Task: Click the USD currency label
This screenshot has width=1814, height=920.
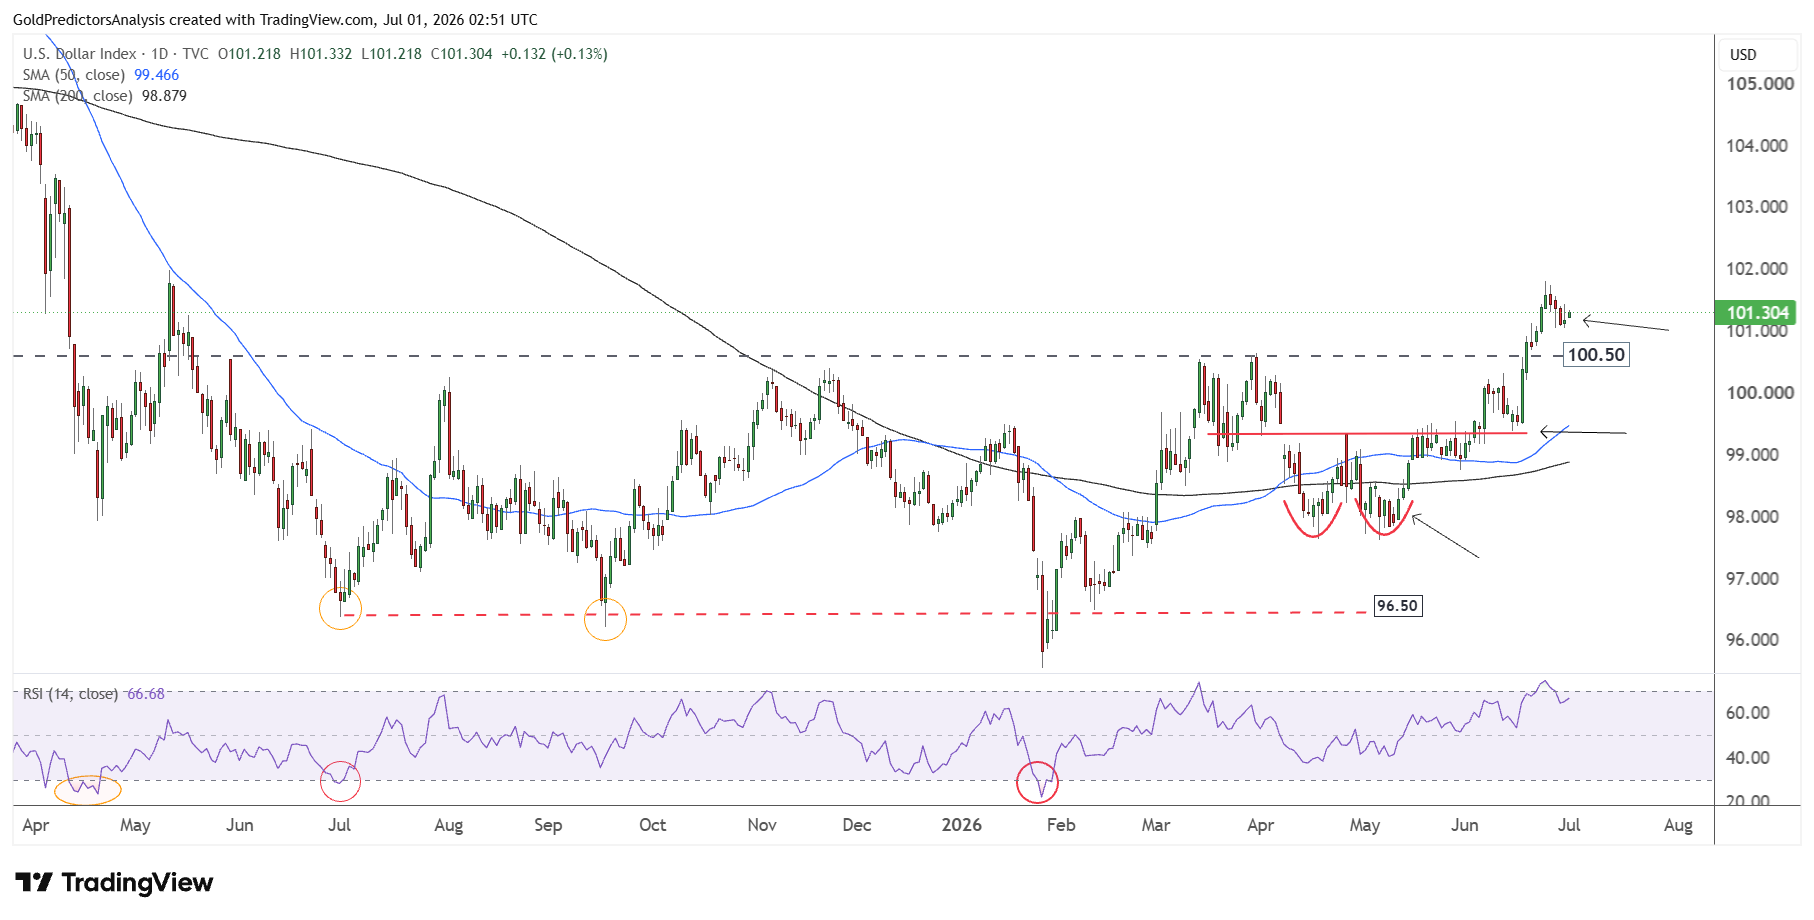Action: [x=1743, y=55]
